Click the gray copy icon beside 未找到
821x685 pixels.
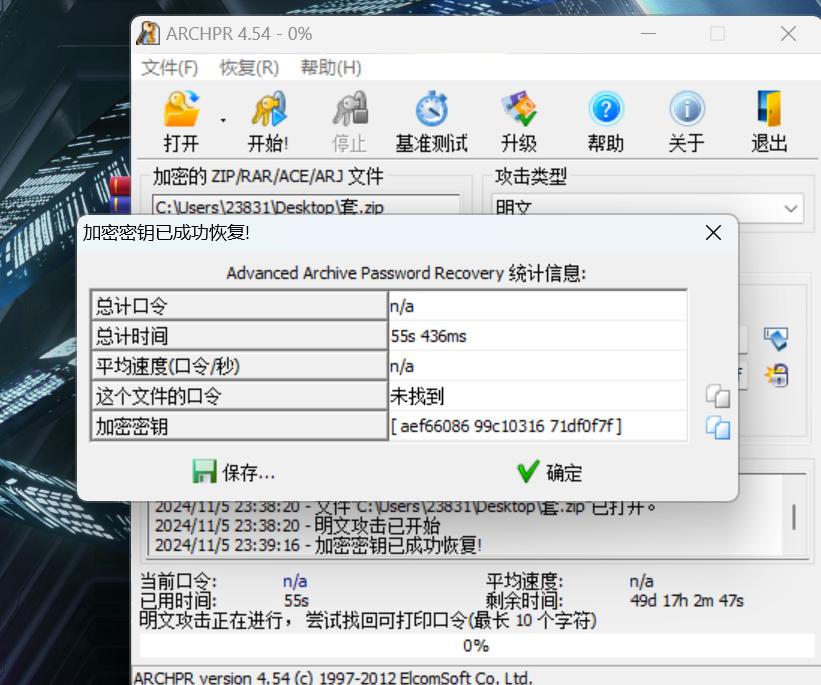[x=718, y=396]
